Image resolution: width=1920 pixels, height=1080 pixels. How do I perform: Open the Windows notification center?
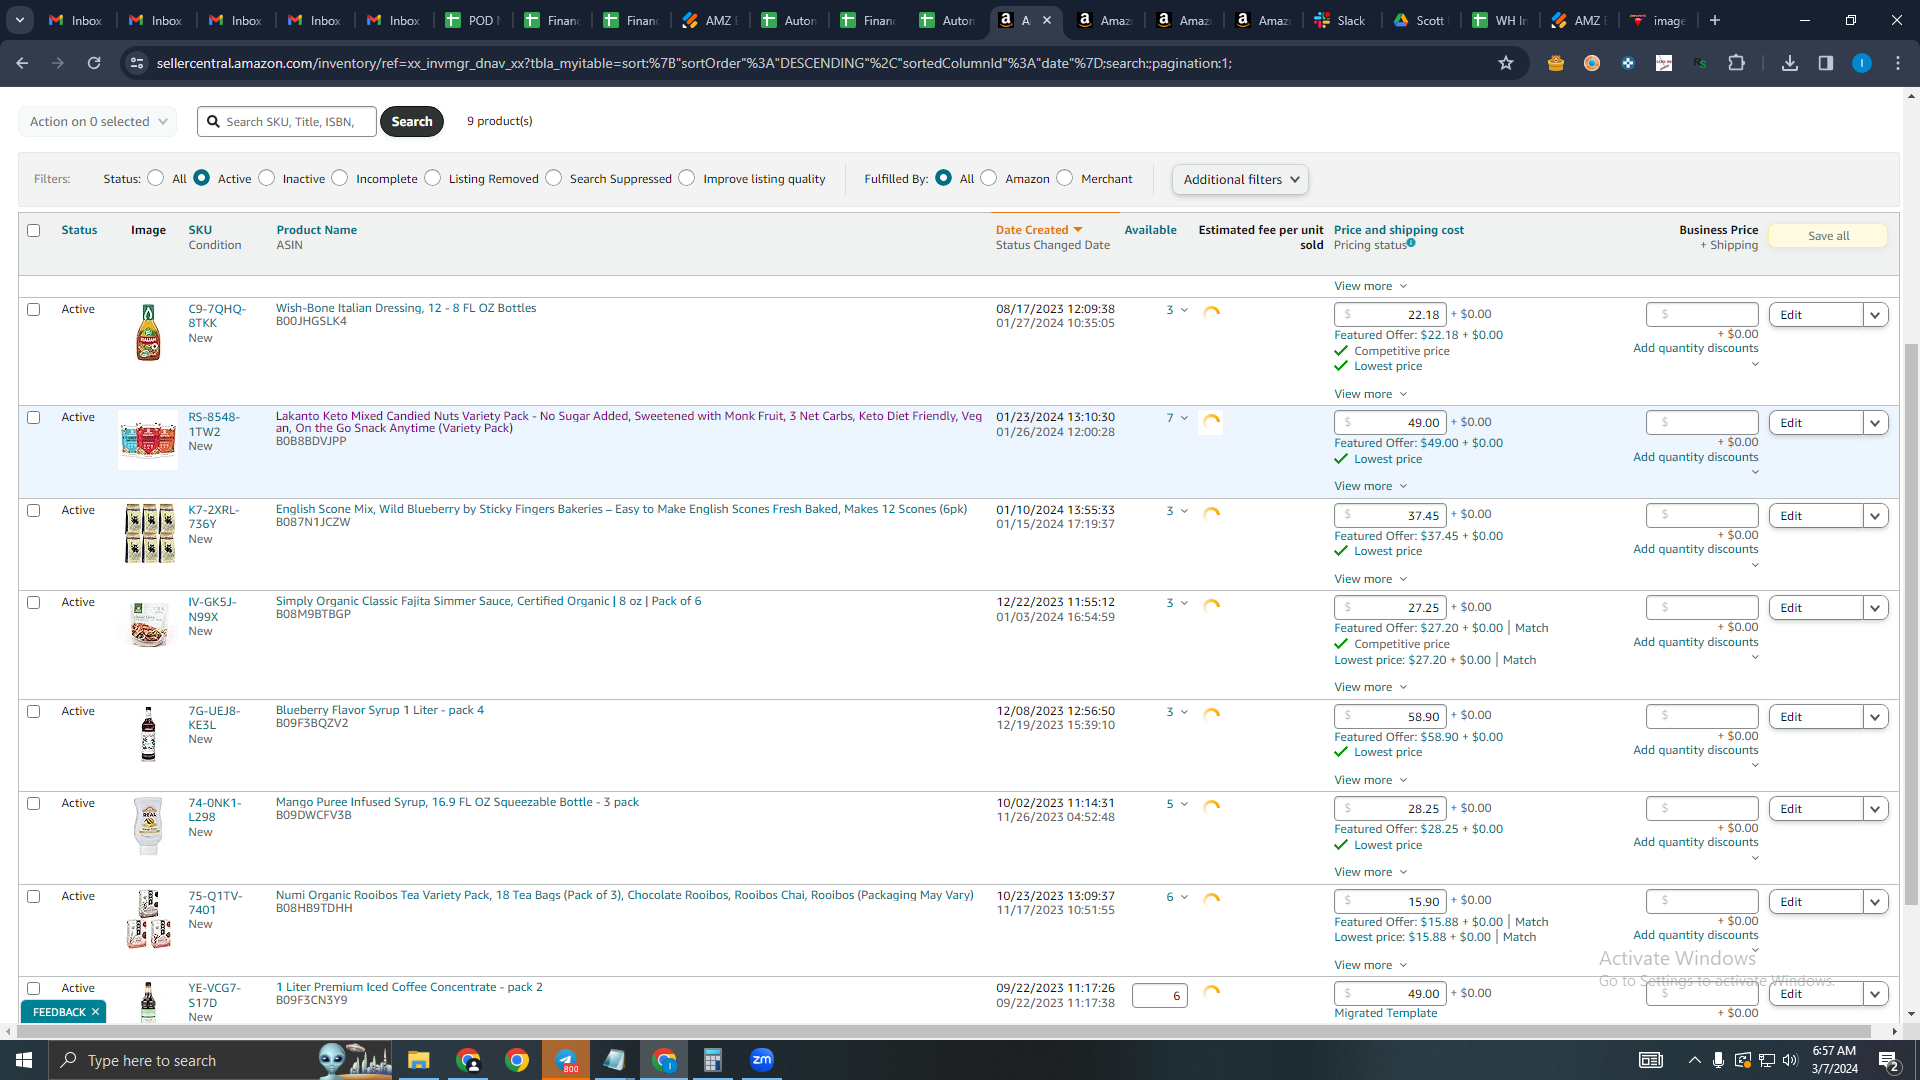pos(1888,1060)
